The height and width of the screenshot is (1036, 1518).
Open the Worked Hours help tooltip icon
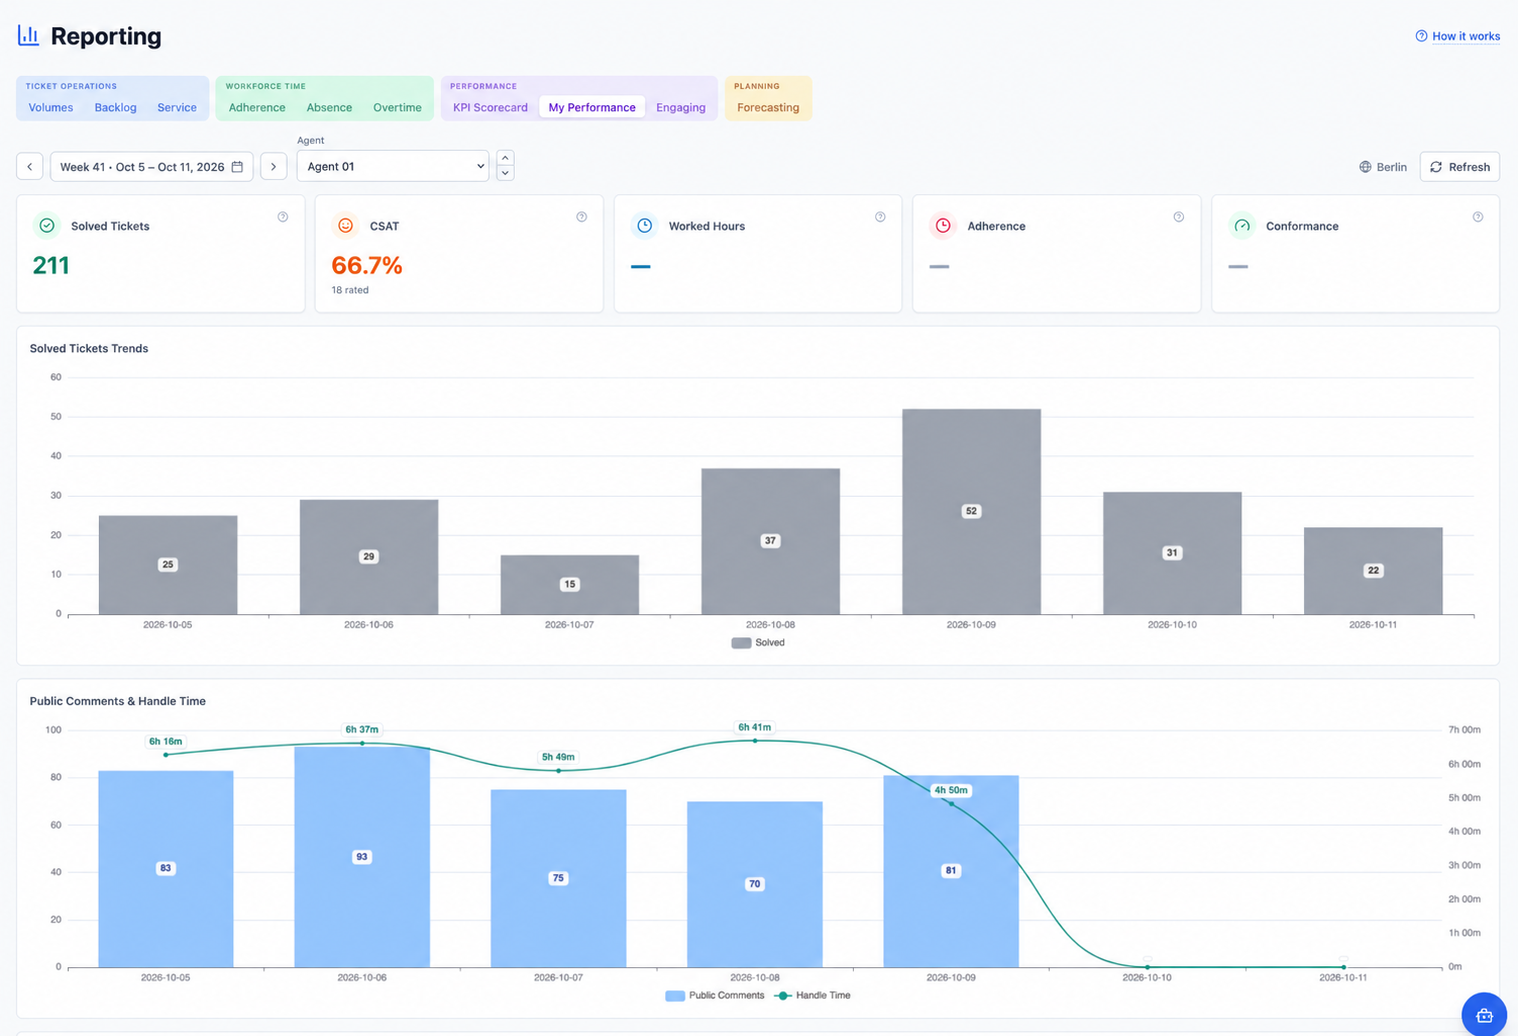[880, 217]
